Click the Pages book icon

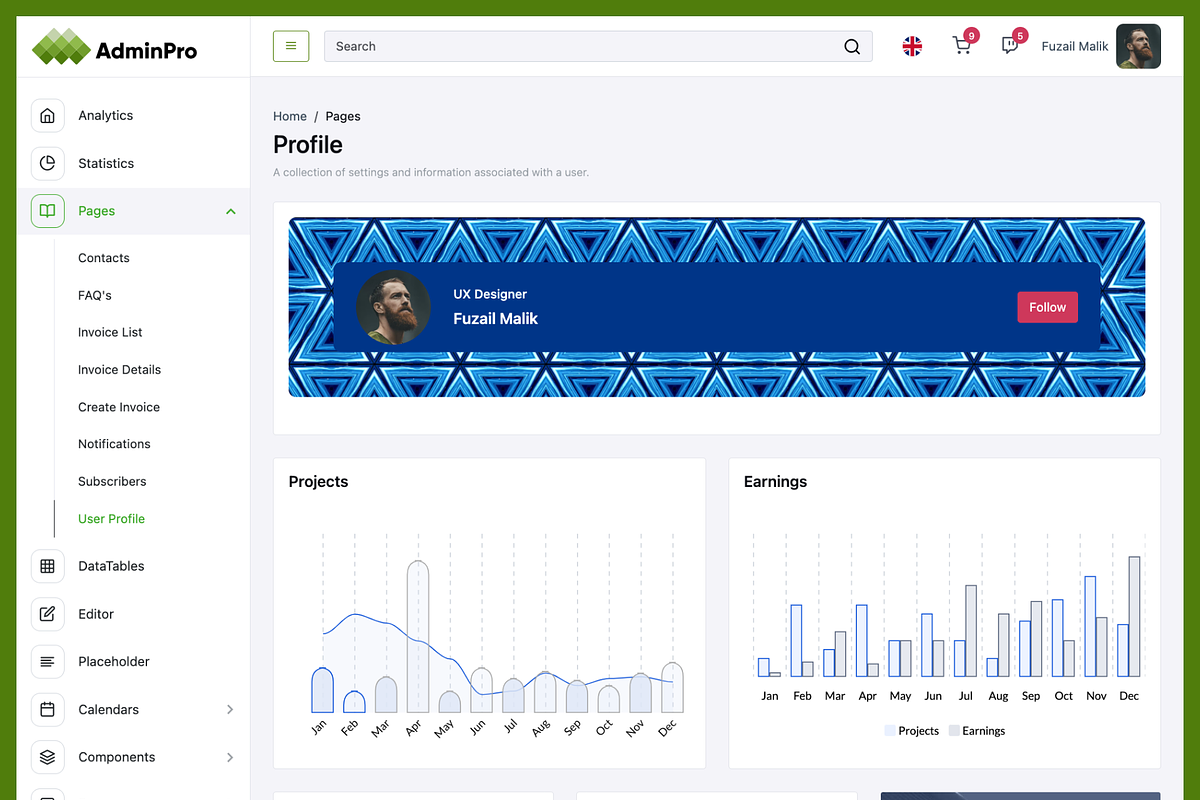click(47, 211)
